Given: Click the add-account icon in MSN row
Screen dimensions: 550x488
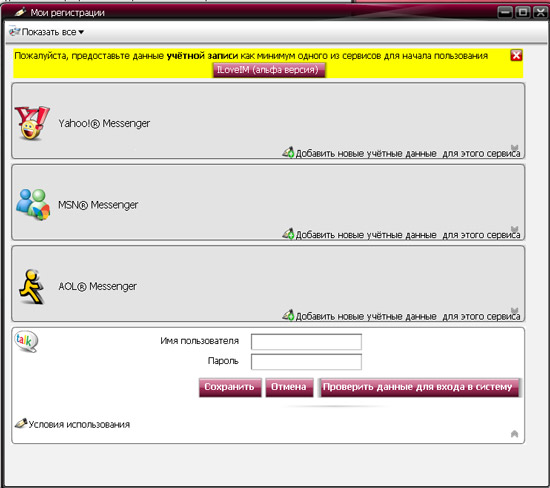Looking at the screenshot, I should [x=288, y=234].
